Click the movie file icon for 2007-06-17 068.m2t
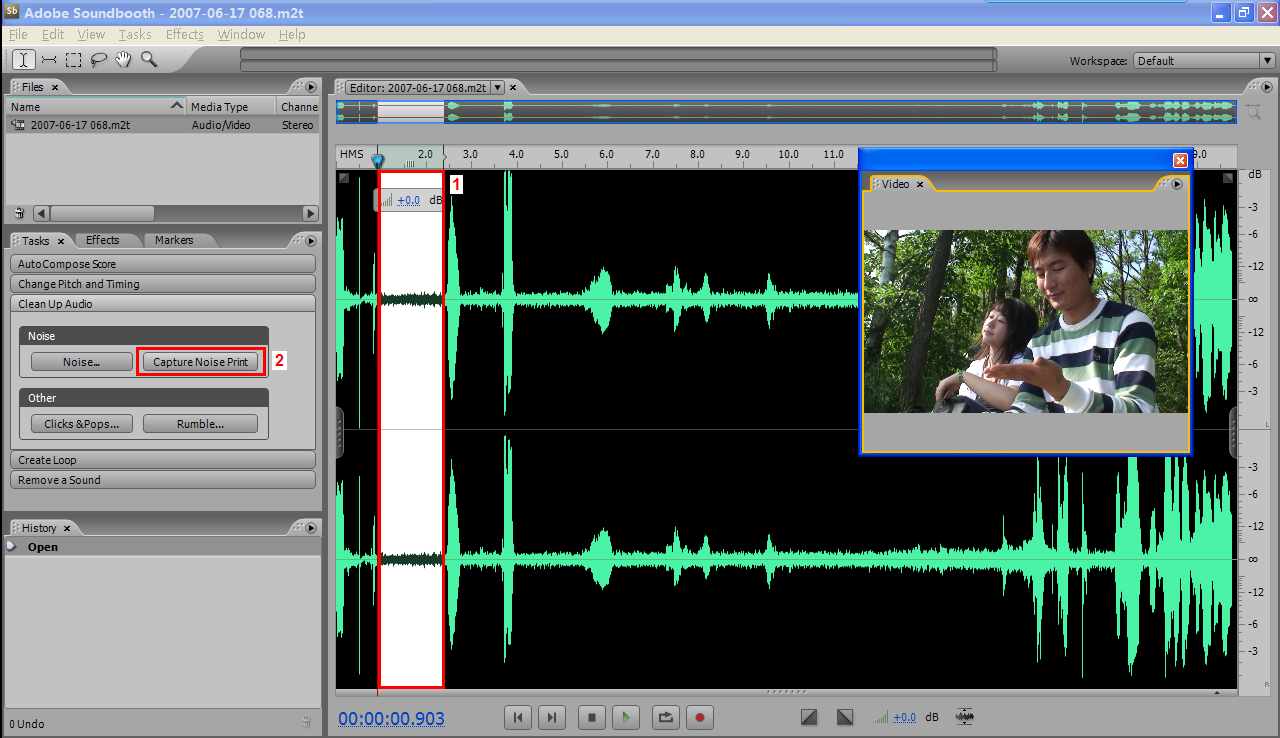Image resolution: width=1280 pixels, height=738 pixels. click(x=18, y=125)
